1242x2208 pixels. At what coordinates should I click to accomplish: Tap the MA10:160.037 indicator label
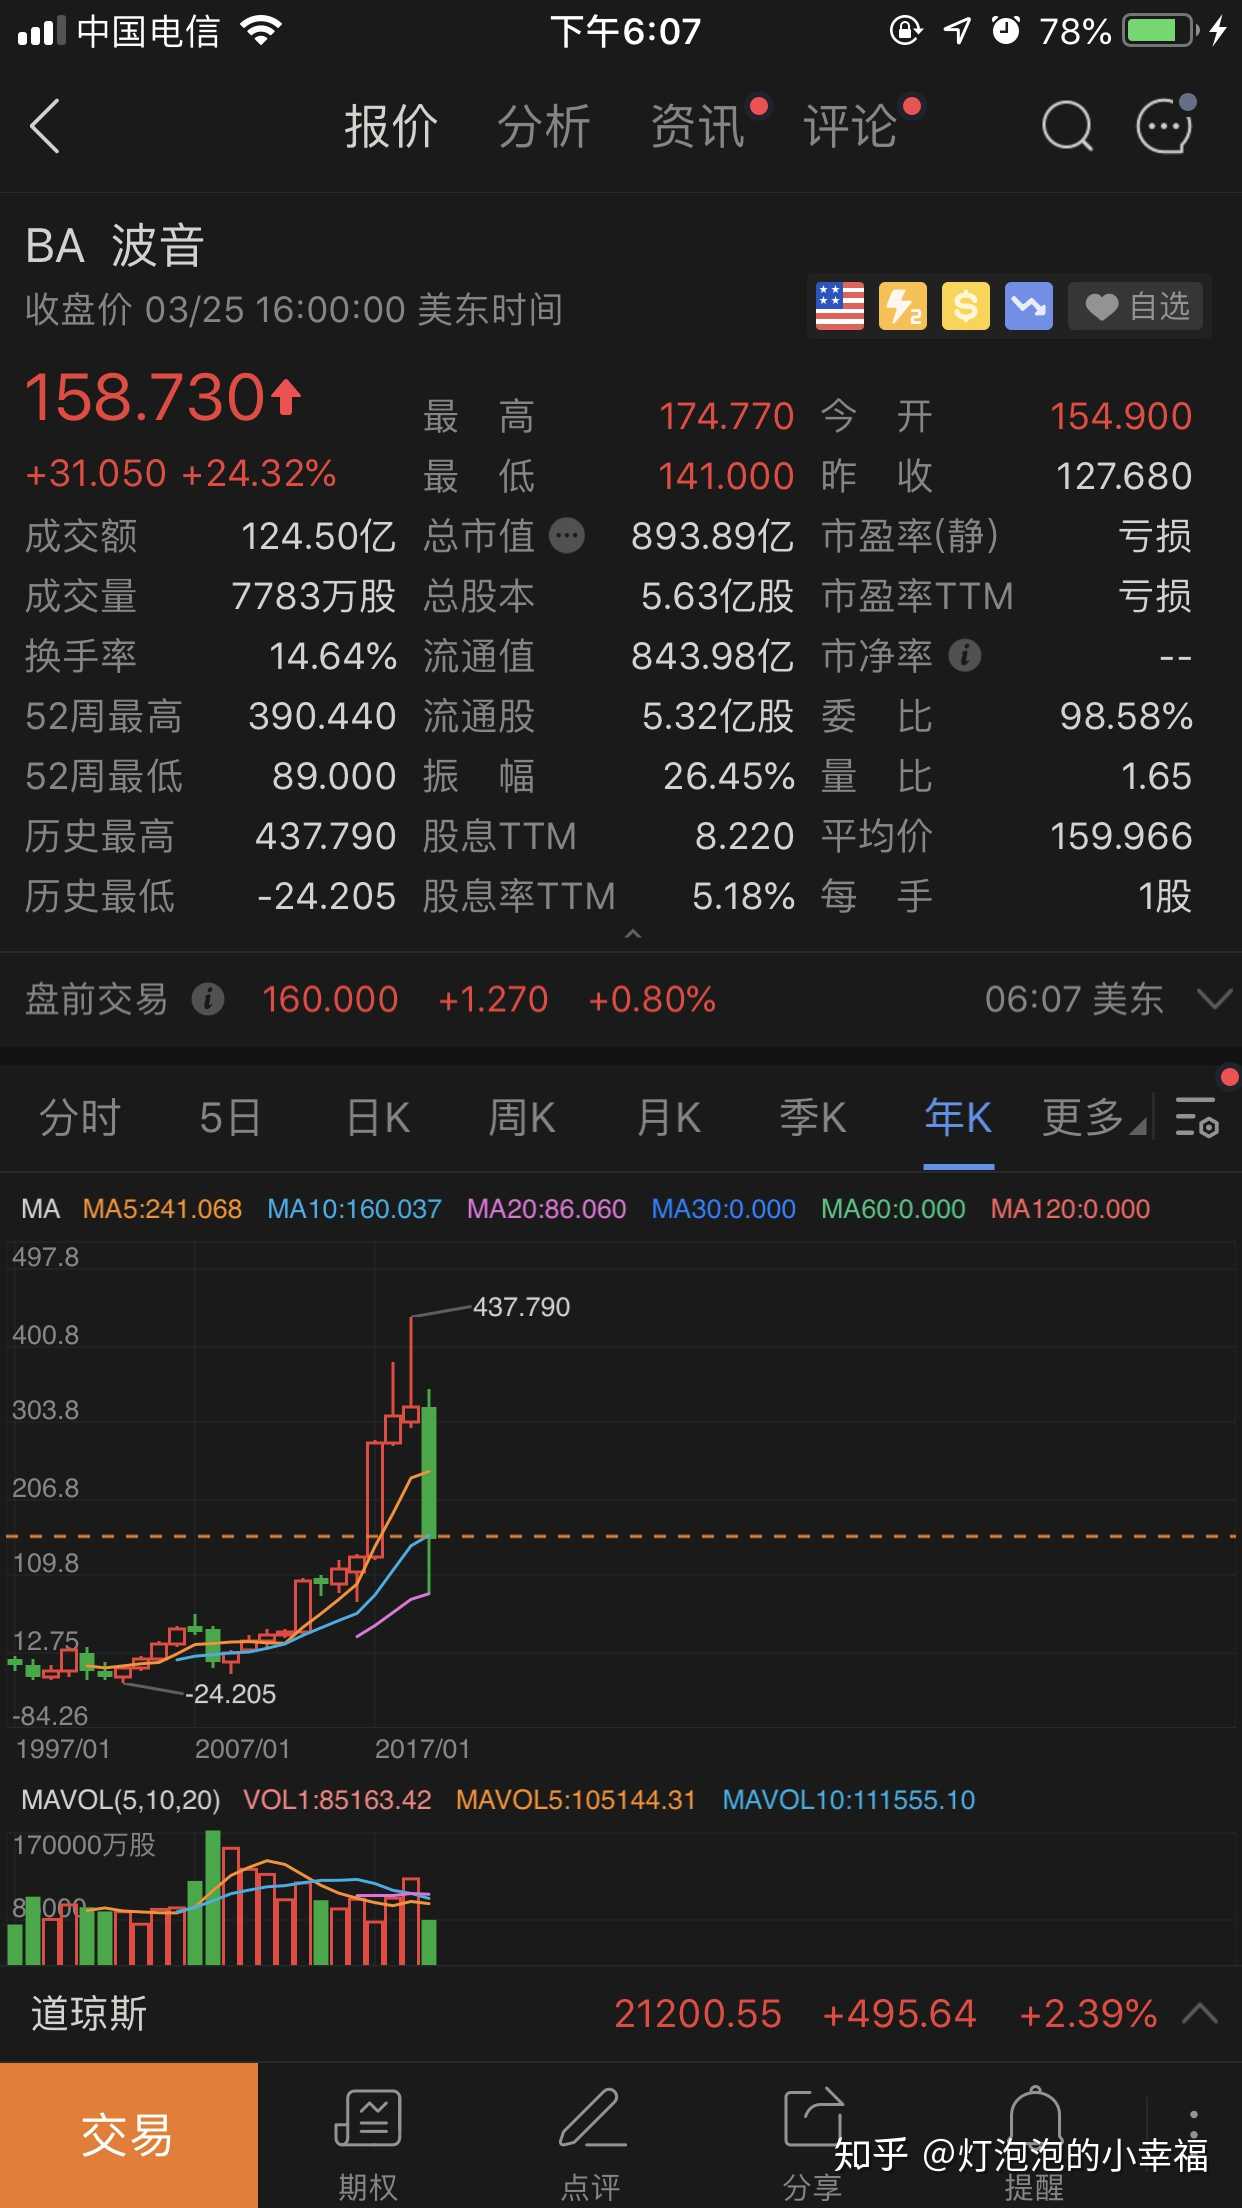[x=354, y=1208]
